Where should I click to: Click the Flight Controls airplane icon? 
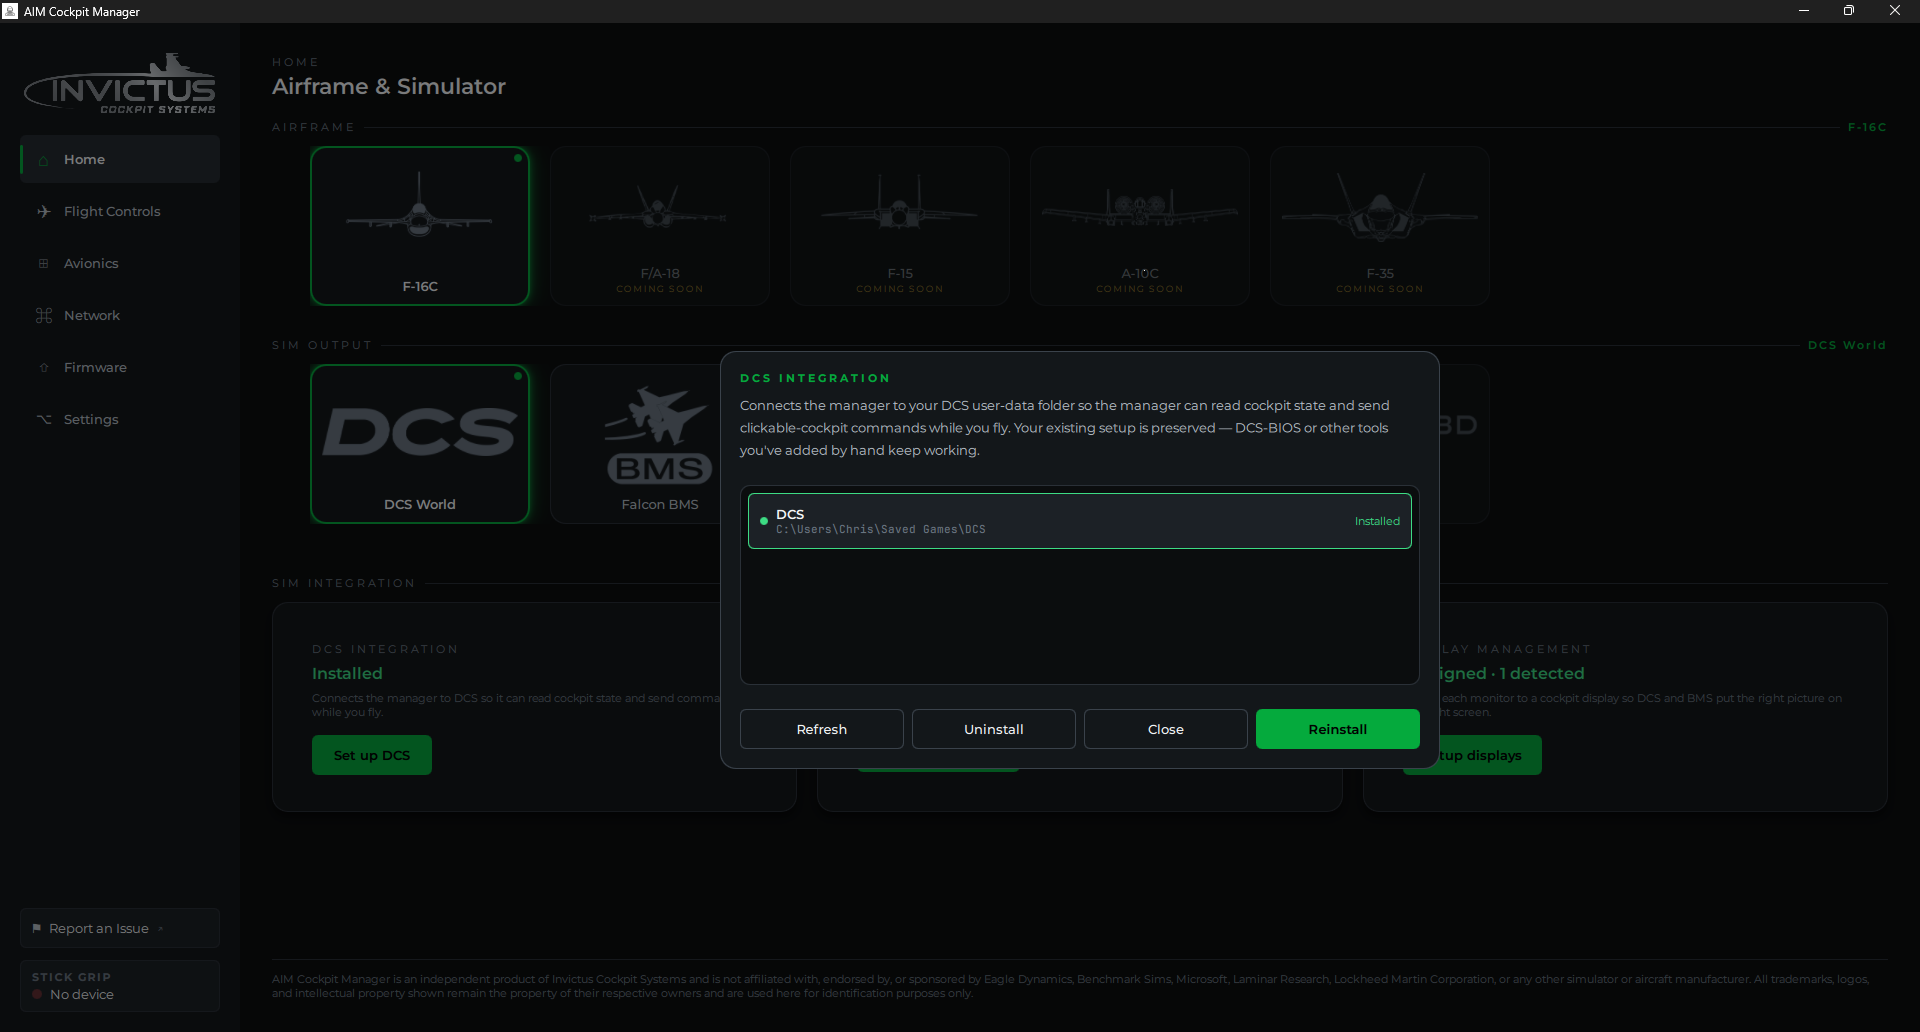(x=43, y=212)
